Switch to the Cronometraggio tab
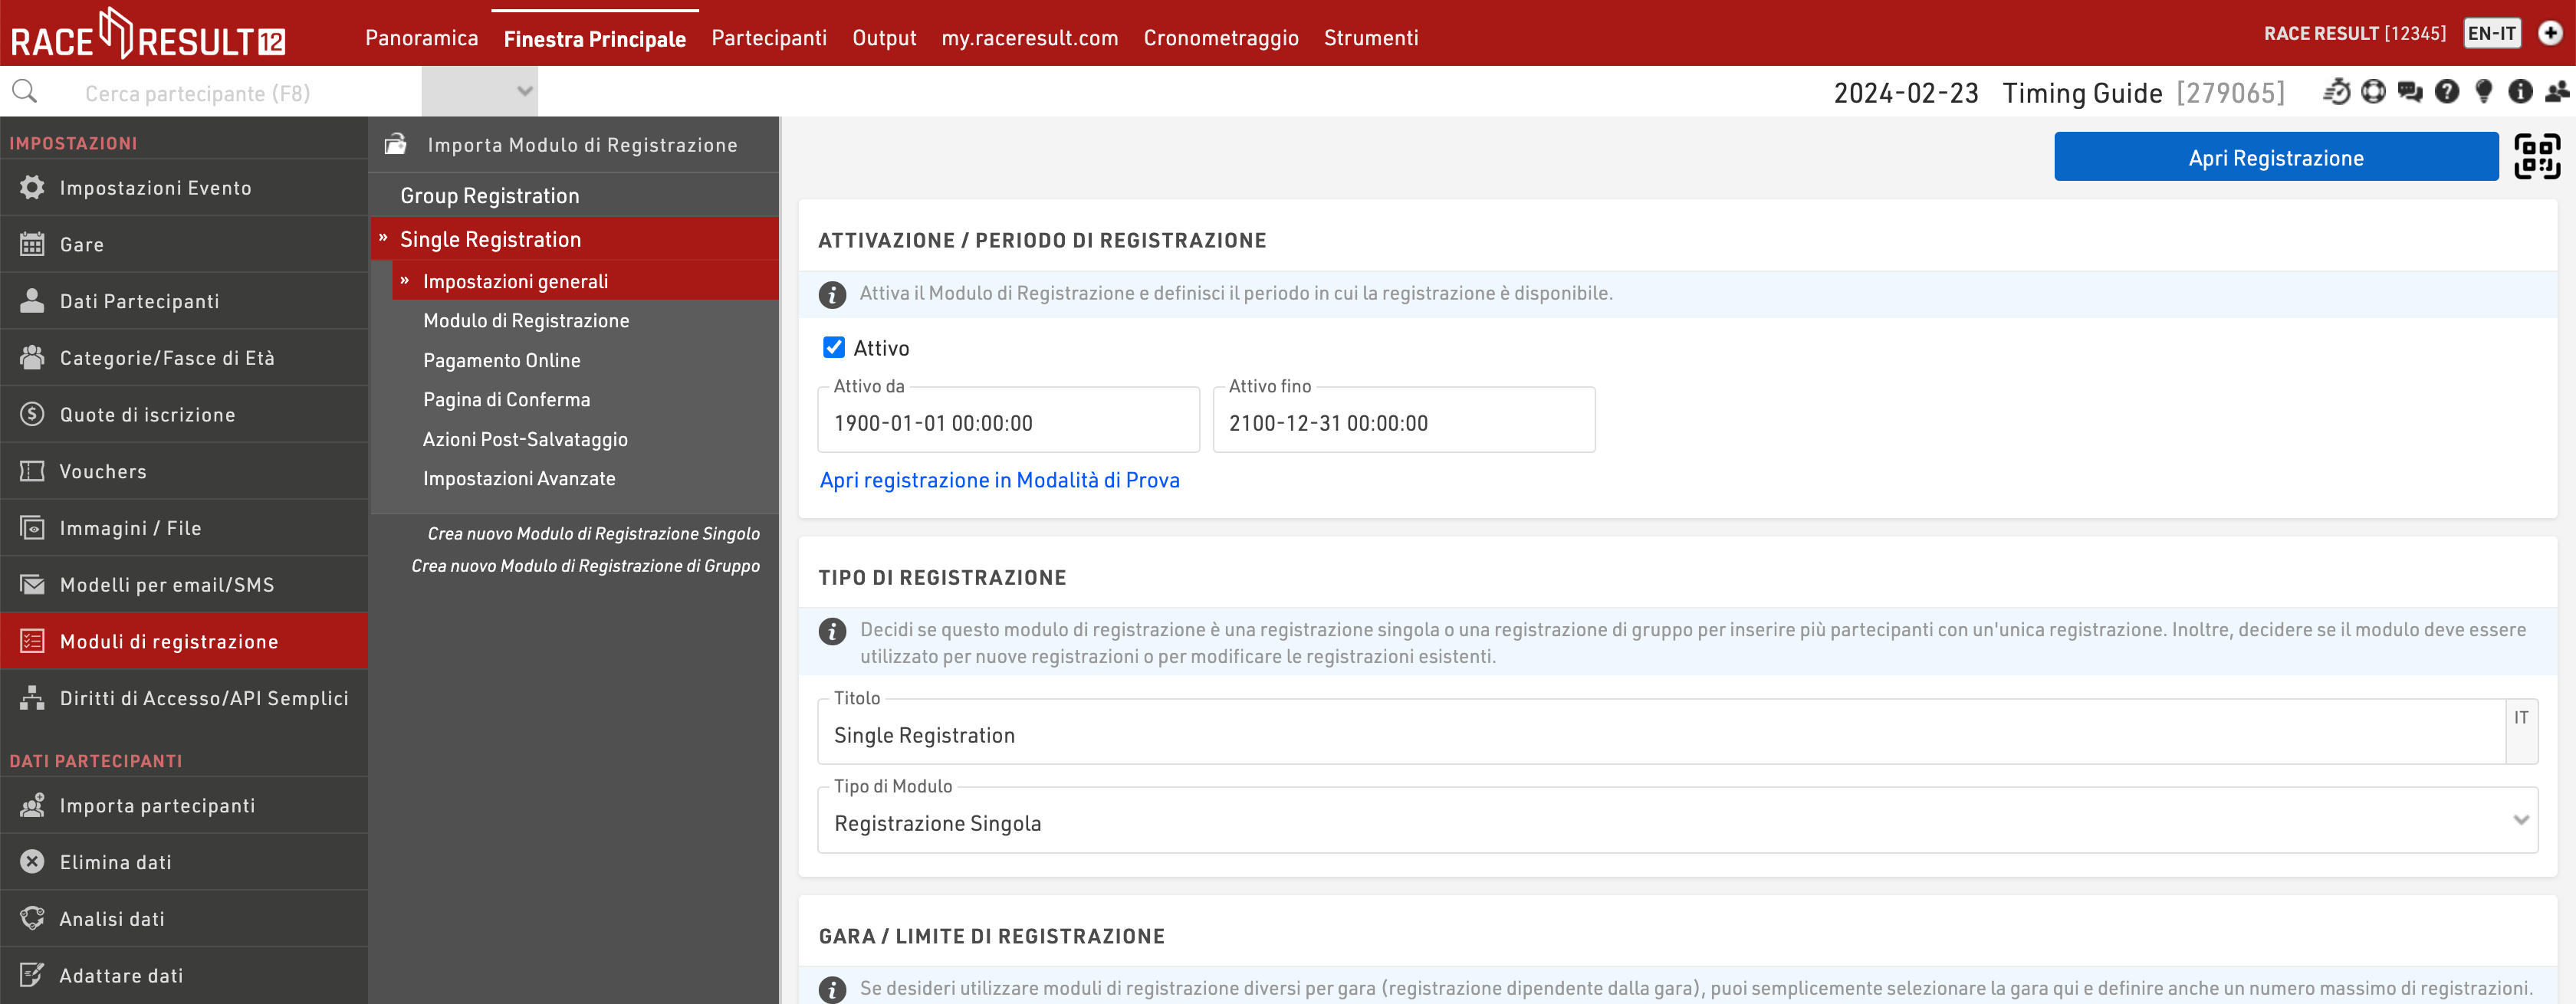 [x=1220, y=38]
